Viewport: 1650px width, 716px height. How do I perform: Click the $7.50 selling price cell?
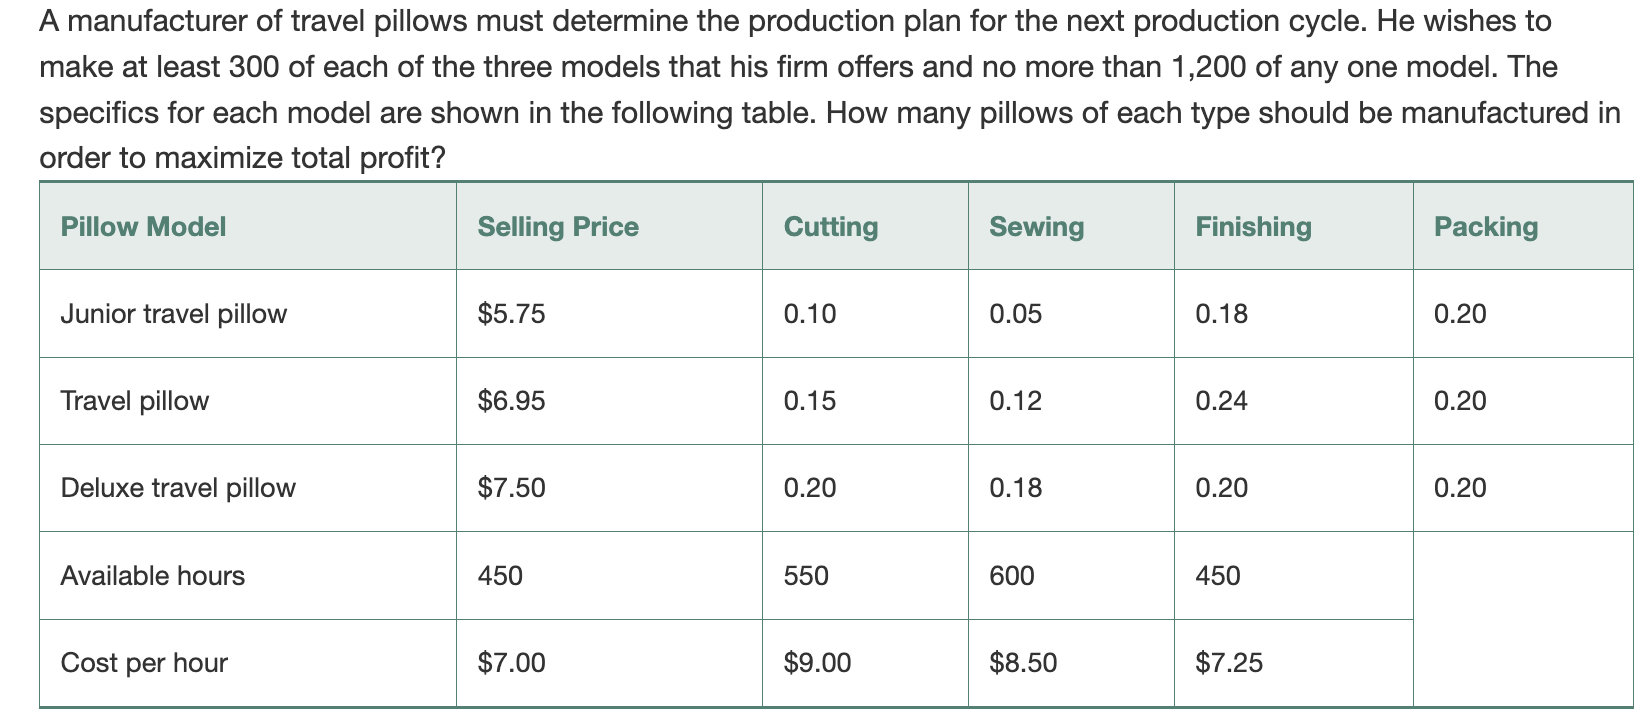tap(511, 488)
